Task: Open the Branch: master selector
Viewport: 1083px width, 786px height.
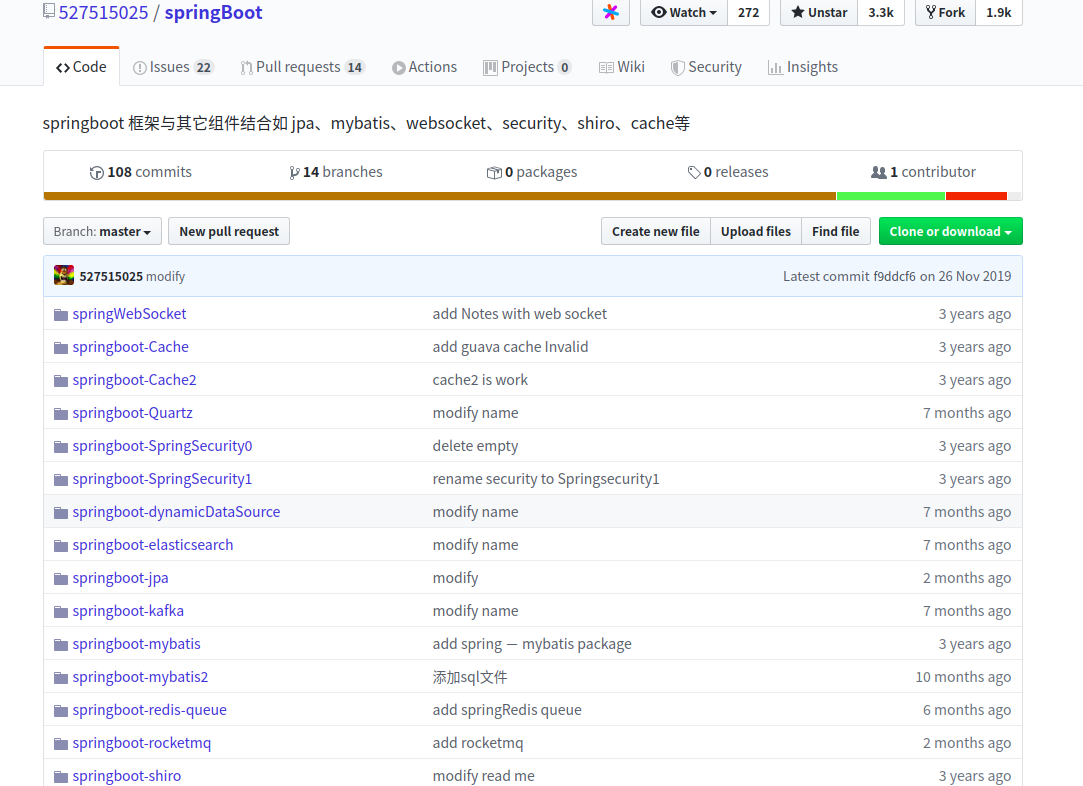Action: point(102,231)
